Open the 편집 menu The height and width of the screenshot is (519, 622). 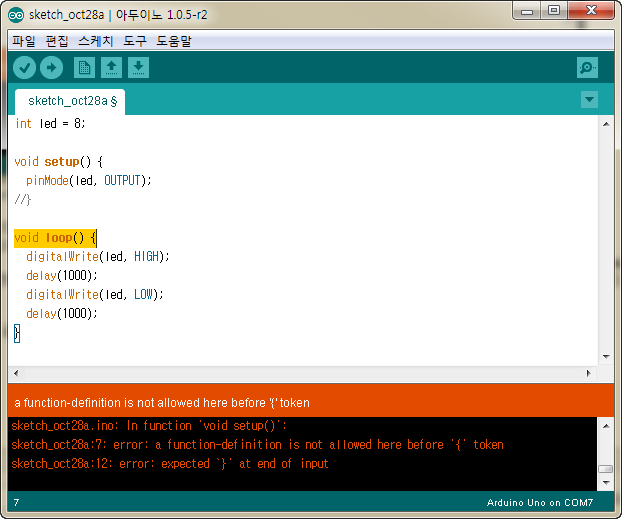click(x=57, y=41)
